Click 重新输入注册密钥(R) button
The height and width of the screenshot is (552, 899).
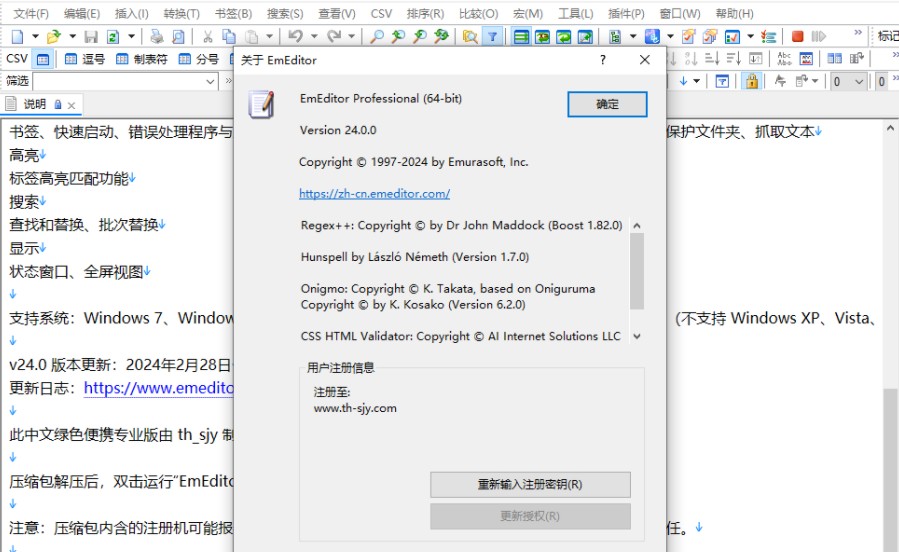click(530, 484)
